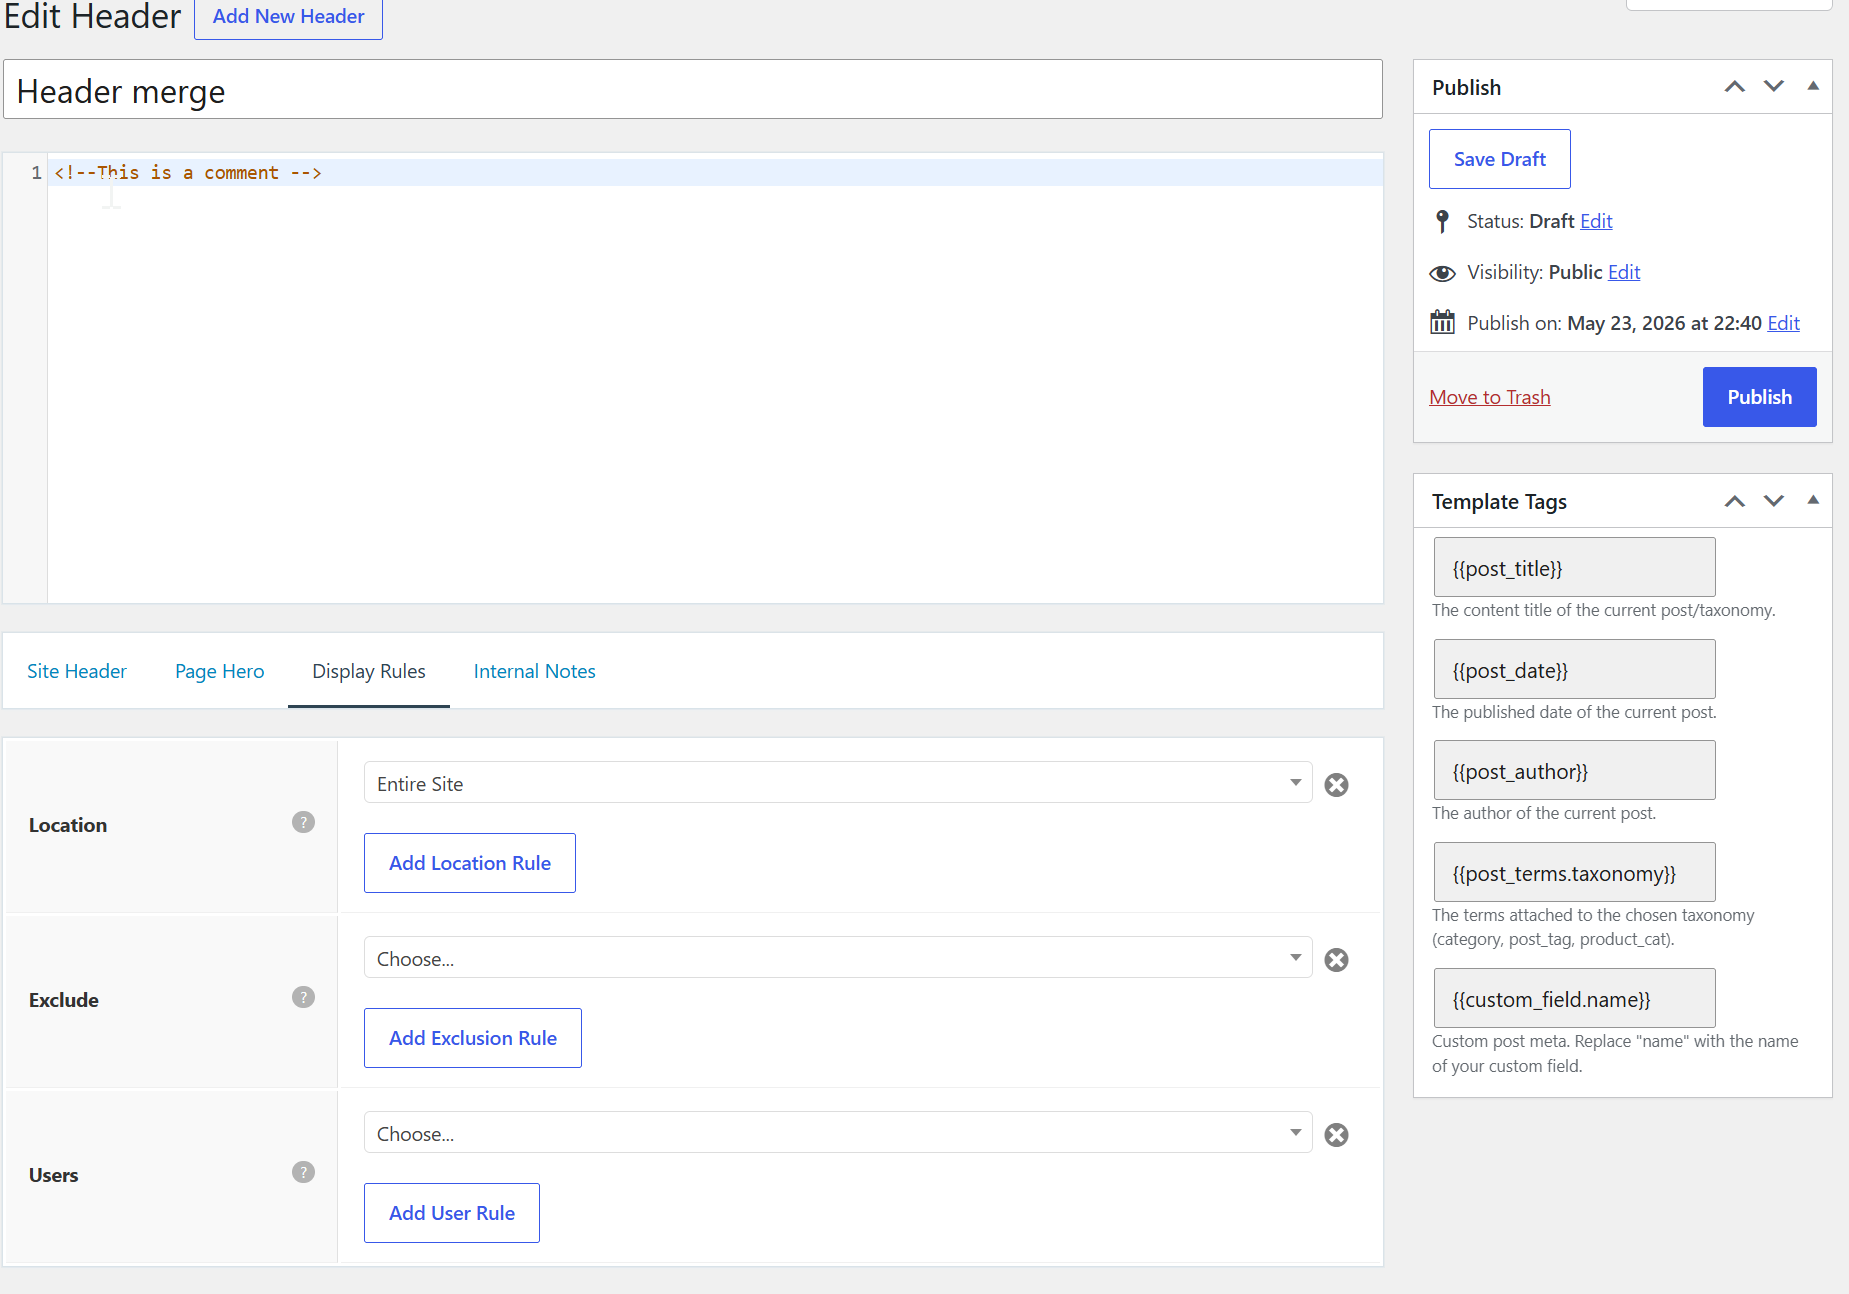Switch to the Site Header tab

[x=77, y=671]
